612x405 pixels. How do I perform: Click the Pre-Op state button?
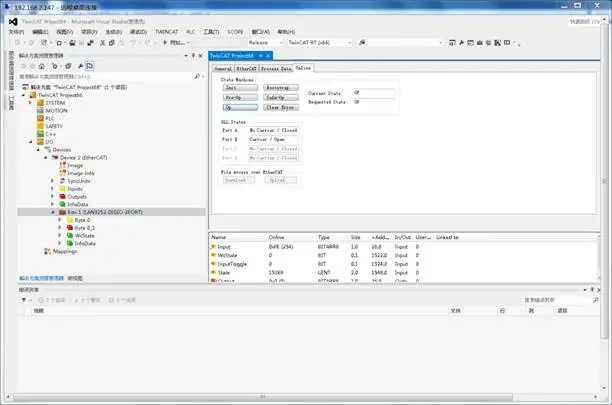[x=240, y=98]
